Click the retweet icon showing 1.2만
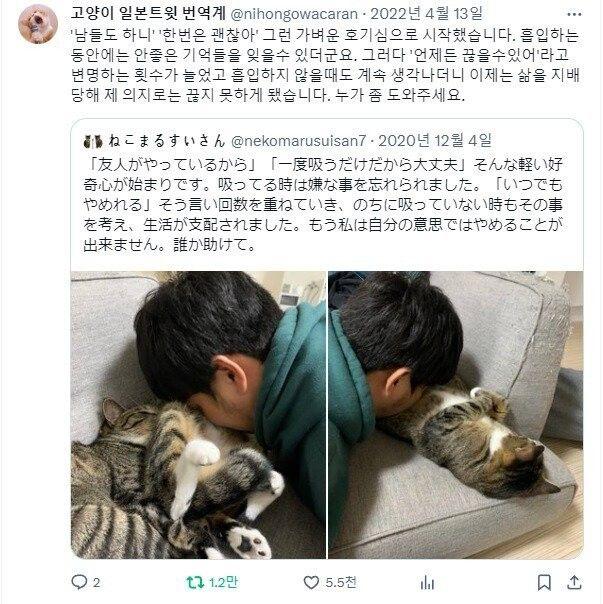 click(195, 582)
